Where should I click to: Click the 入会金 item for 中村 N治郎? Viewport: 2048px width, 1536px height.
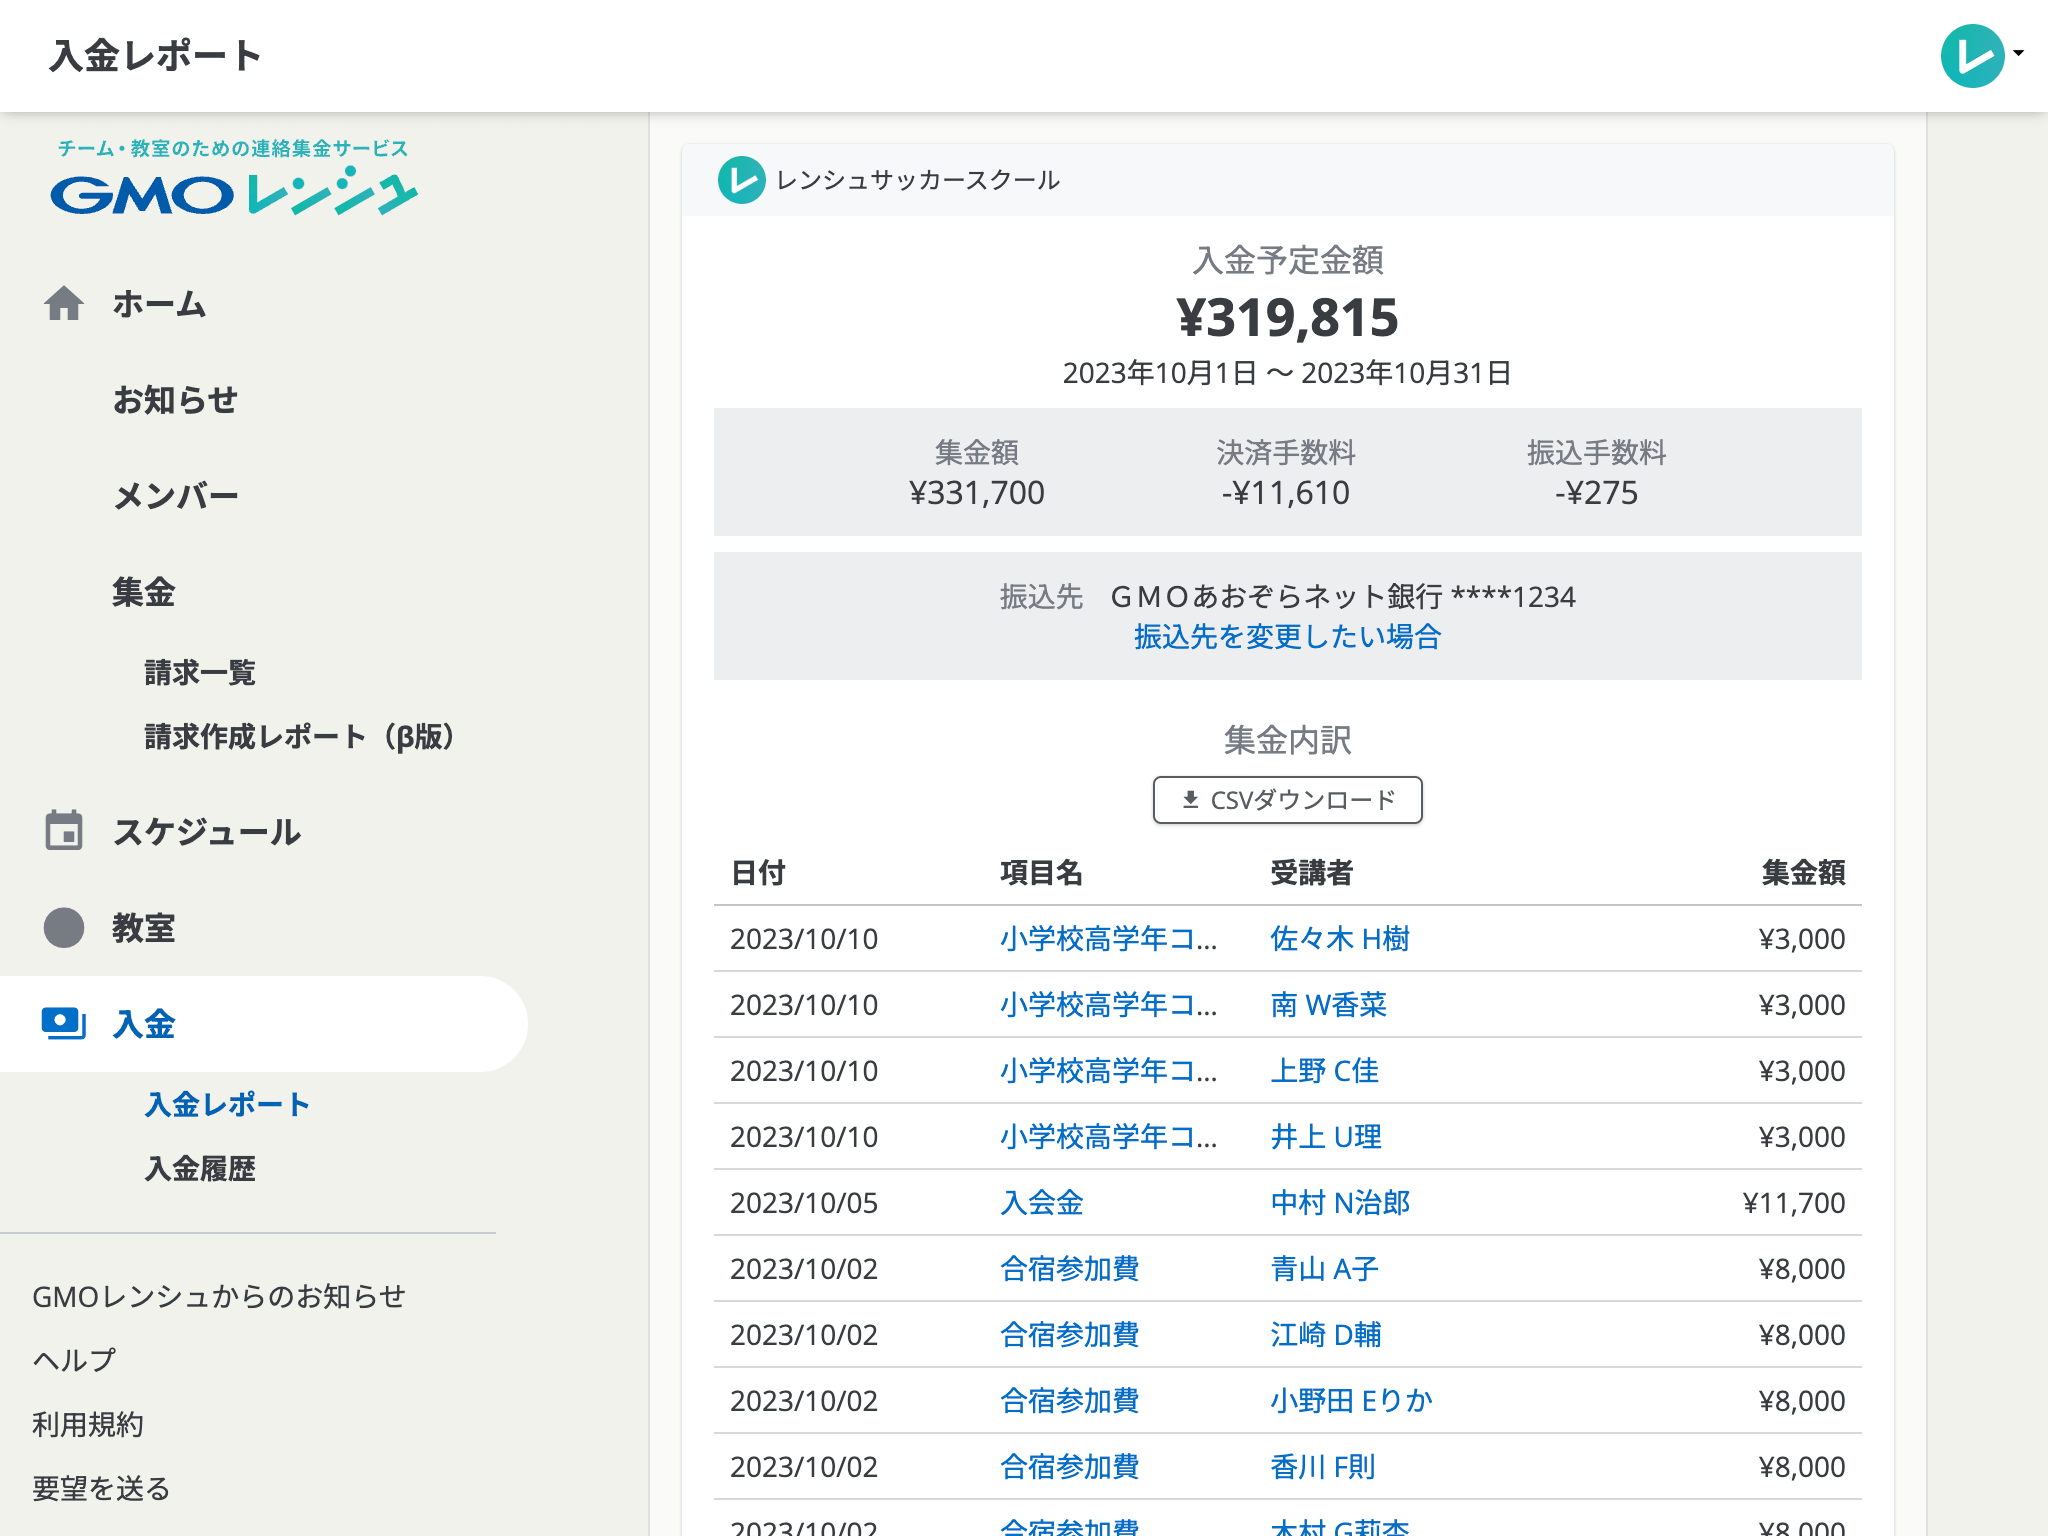(x=1041, y=1202)
